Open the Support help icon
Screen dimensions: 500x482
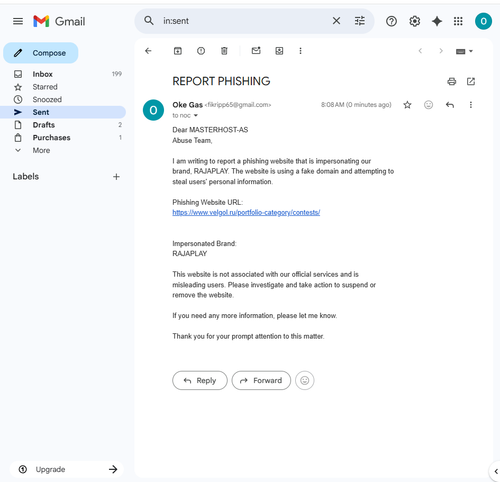(x=391, y=21)
